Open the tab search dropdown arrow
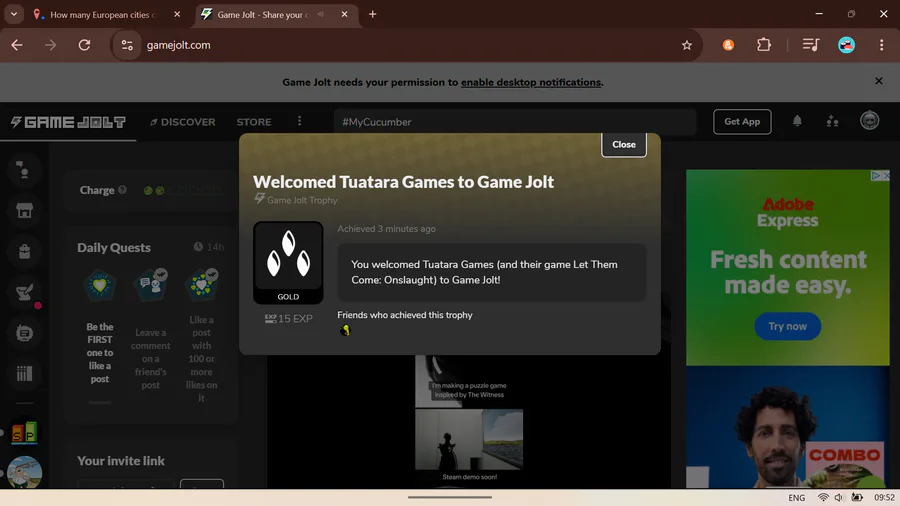 tap(14, 14)
